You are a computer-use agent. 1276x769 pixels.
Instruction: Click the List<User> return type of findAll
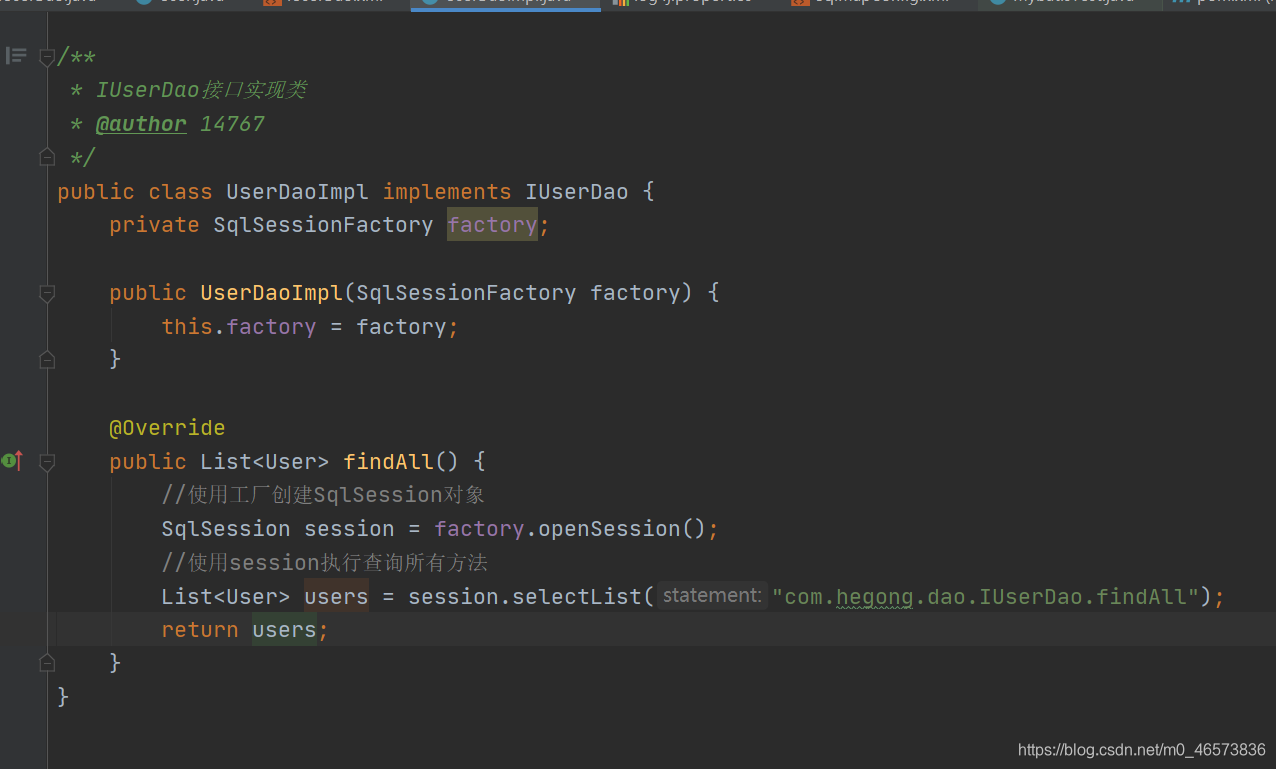(x=265, y=462)
